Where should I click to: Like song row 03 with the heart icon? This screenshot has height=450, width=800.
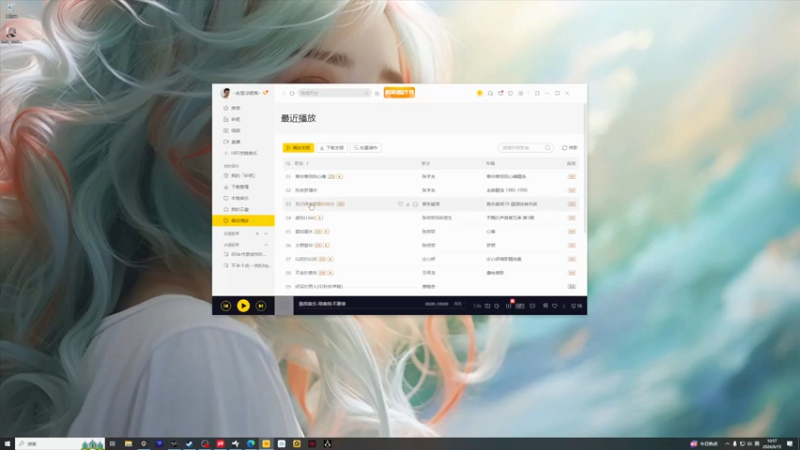coord(400,204)
